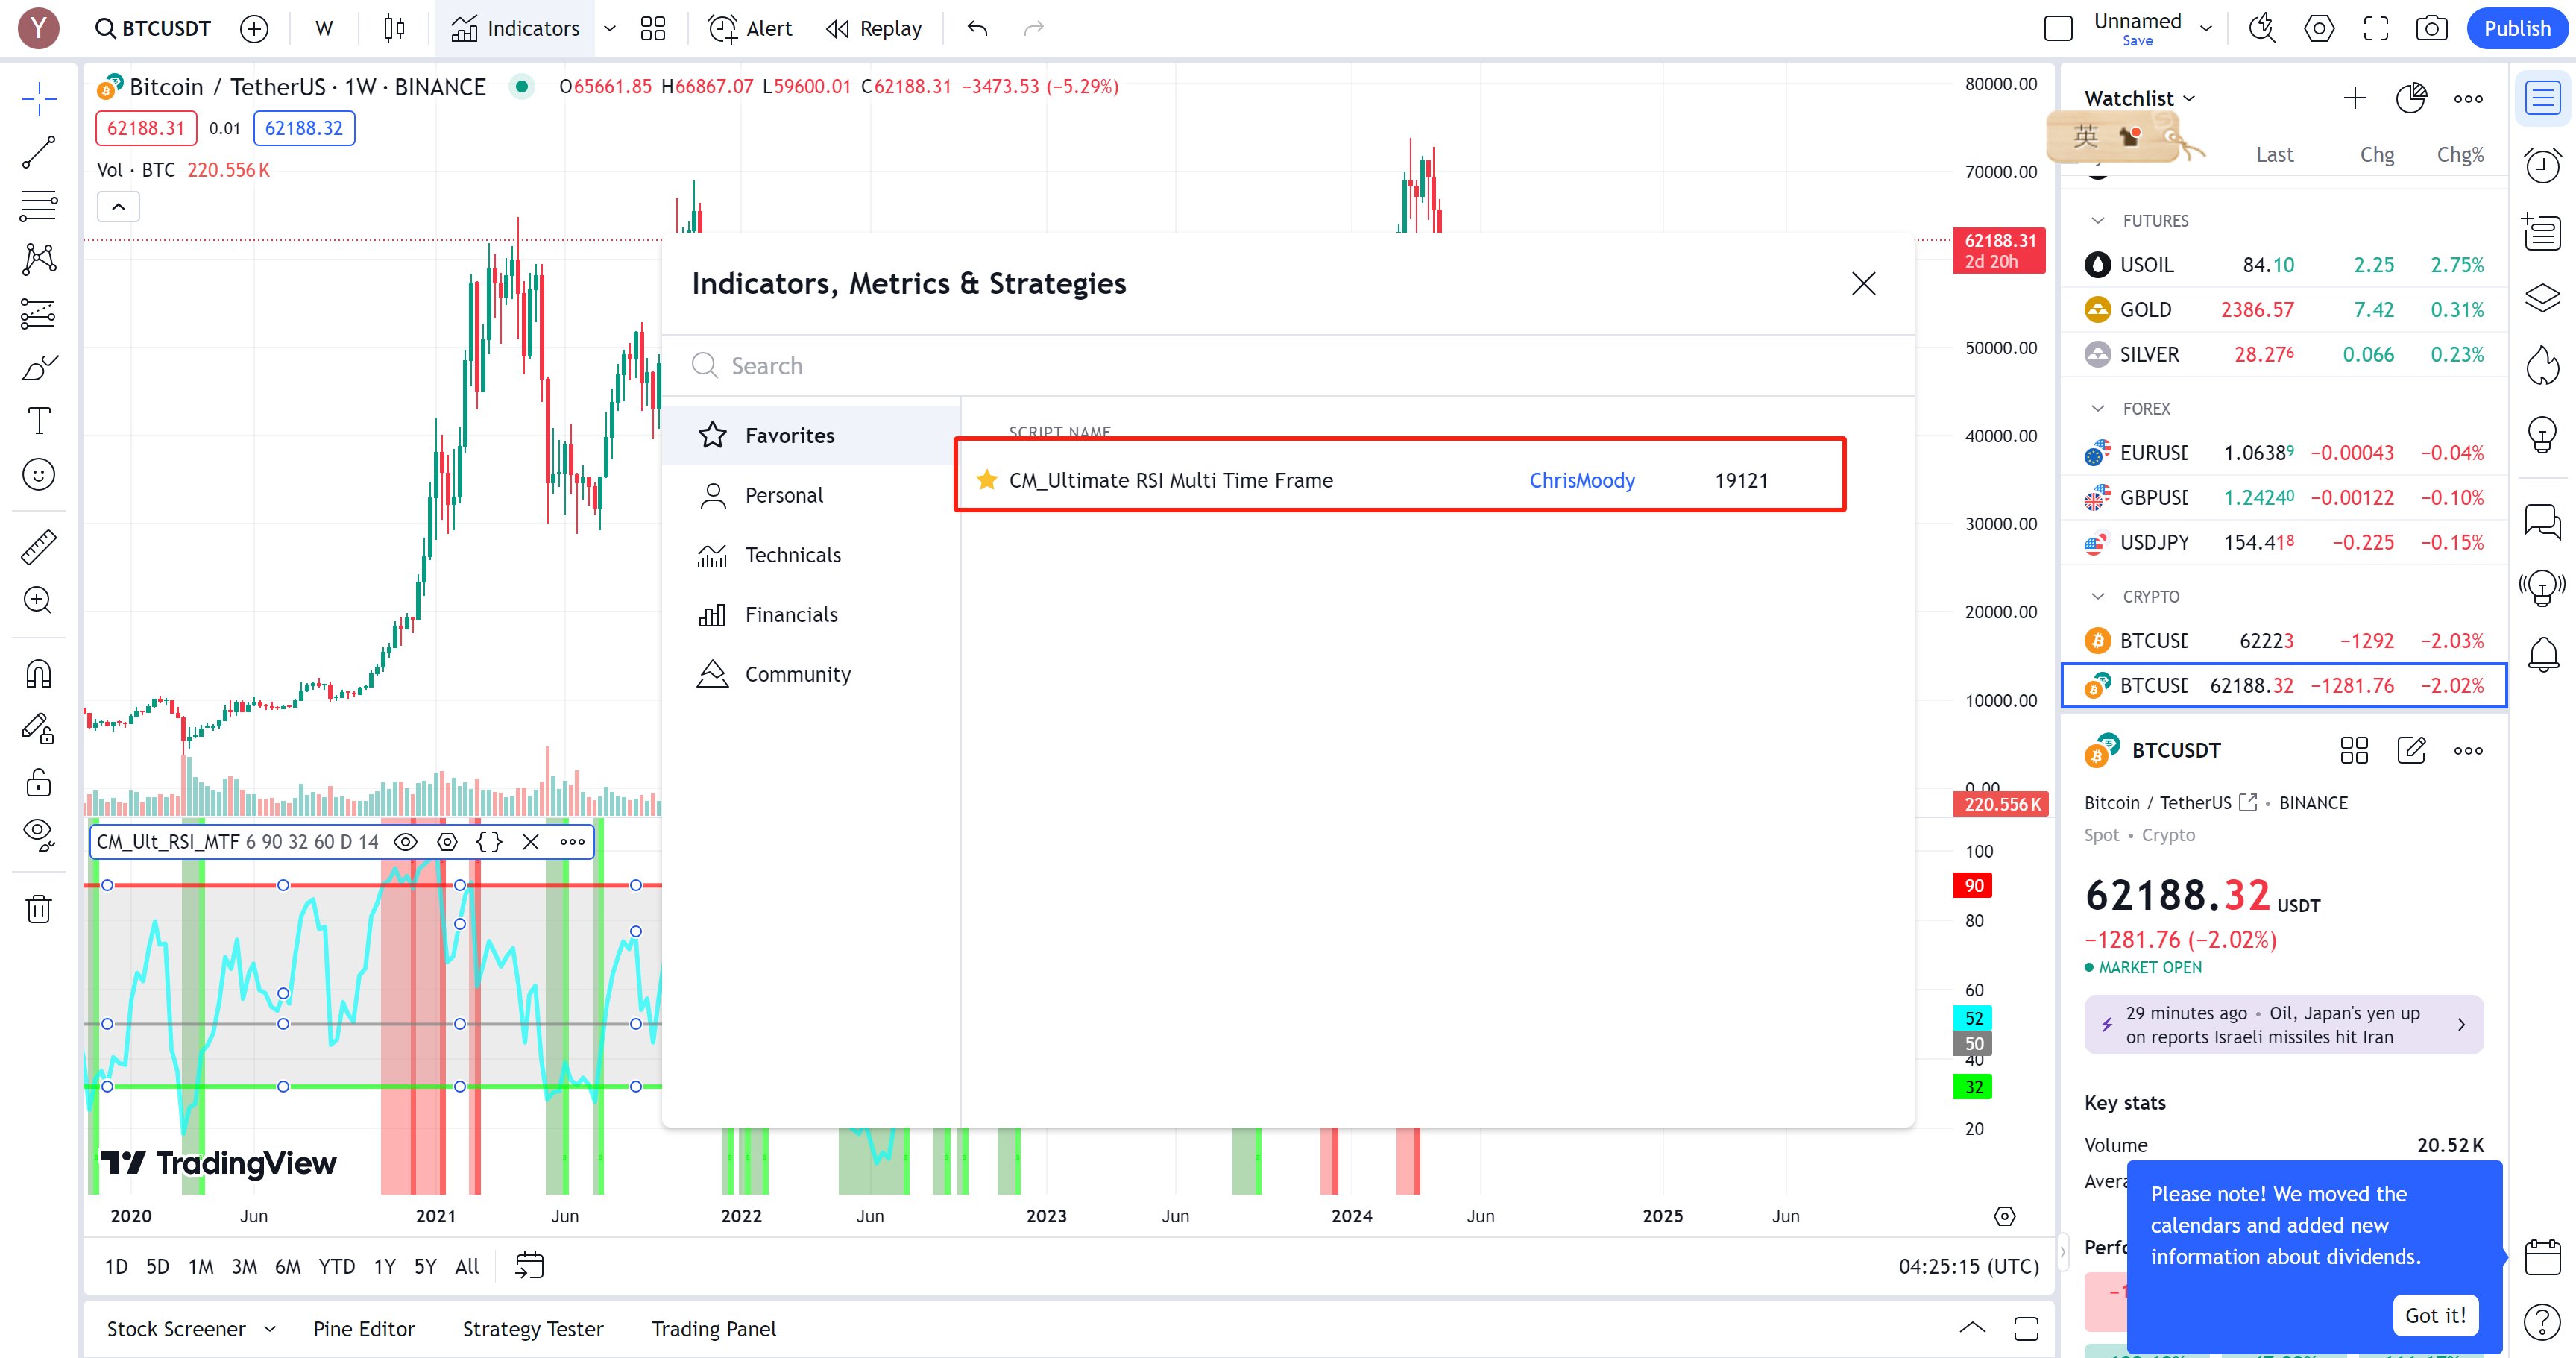Undo the last chart action

pyautogui.click(x=978, y=28)
